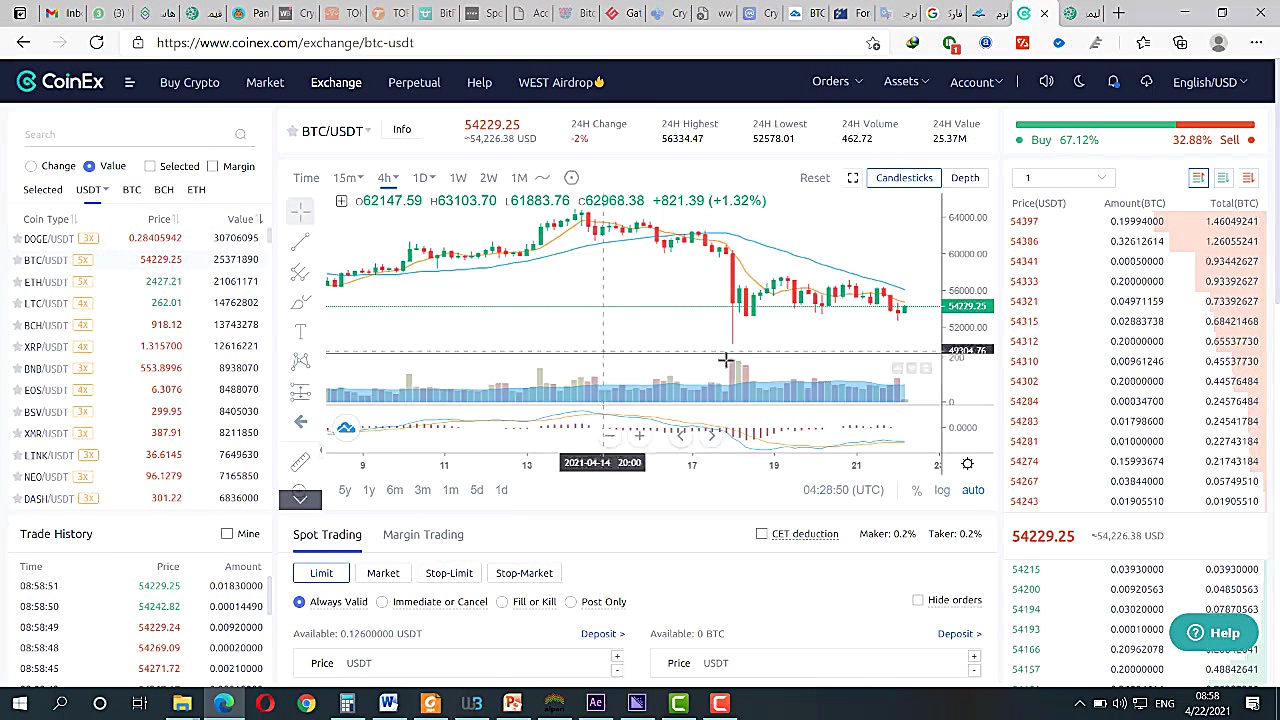Select the patterns drawing tool
This screenshot has height=720, width=1280.
tap(300, 361)
